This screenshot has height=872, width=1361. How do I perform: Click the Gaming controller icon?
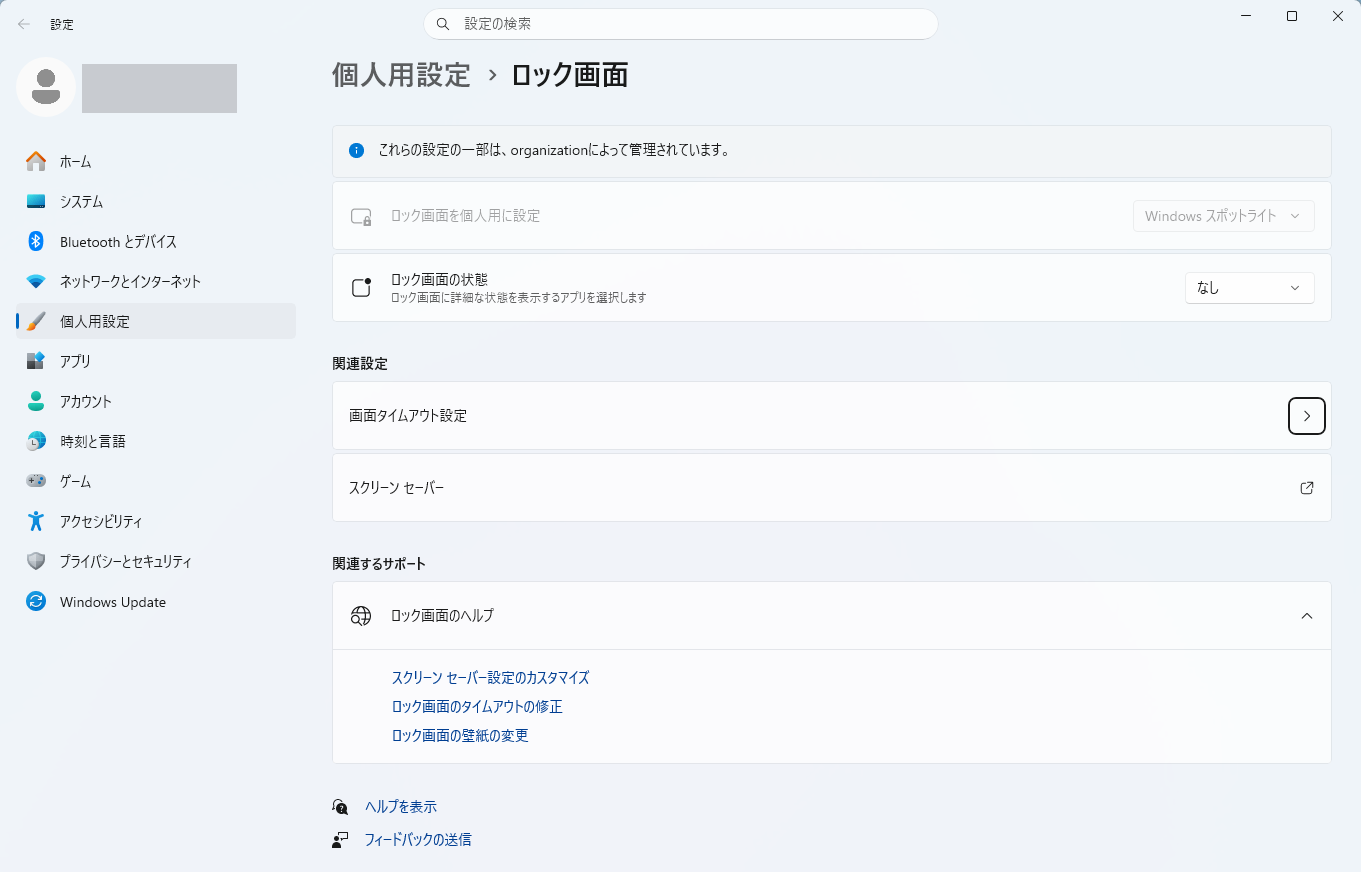[x=36, y=481]
